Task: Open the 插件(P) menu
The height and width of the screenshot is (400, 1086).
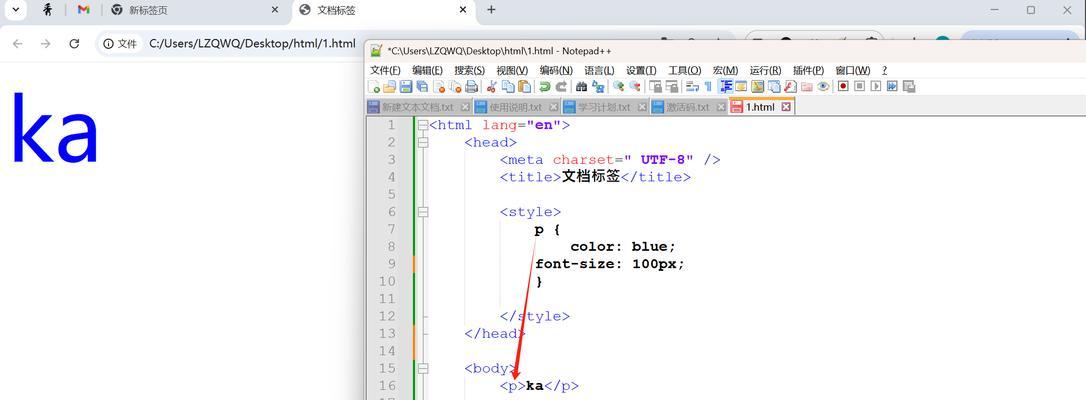Action: 808,71
